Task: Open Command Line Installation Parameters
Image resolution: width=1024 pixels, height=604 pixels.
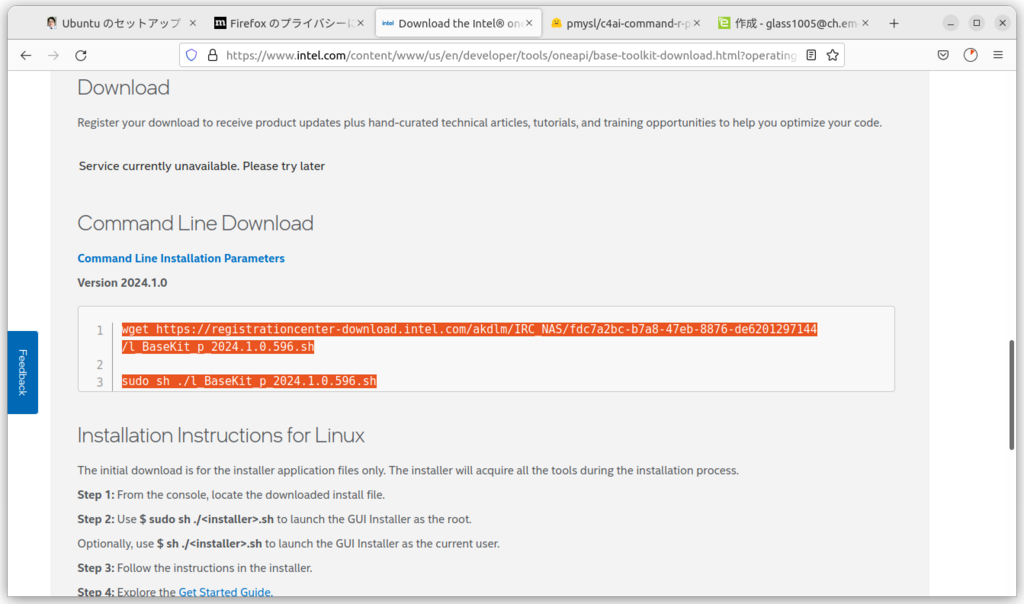Action: (181, 258)
